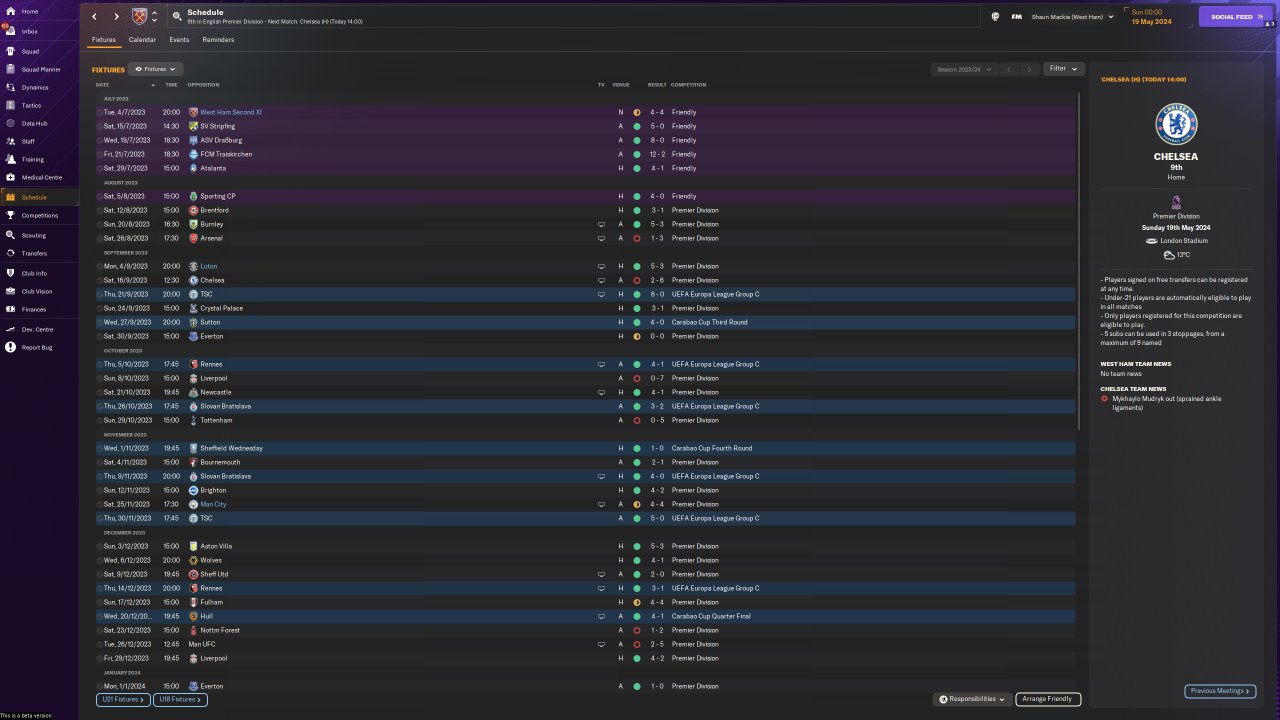Screen dimensions: 1280x720
Task: Open the West Ham Second XI link
Action: (231, 112)
